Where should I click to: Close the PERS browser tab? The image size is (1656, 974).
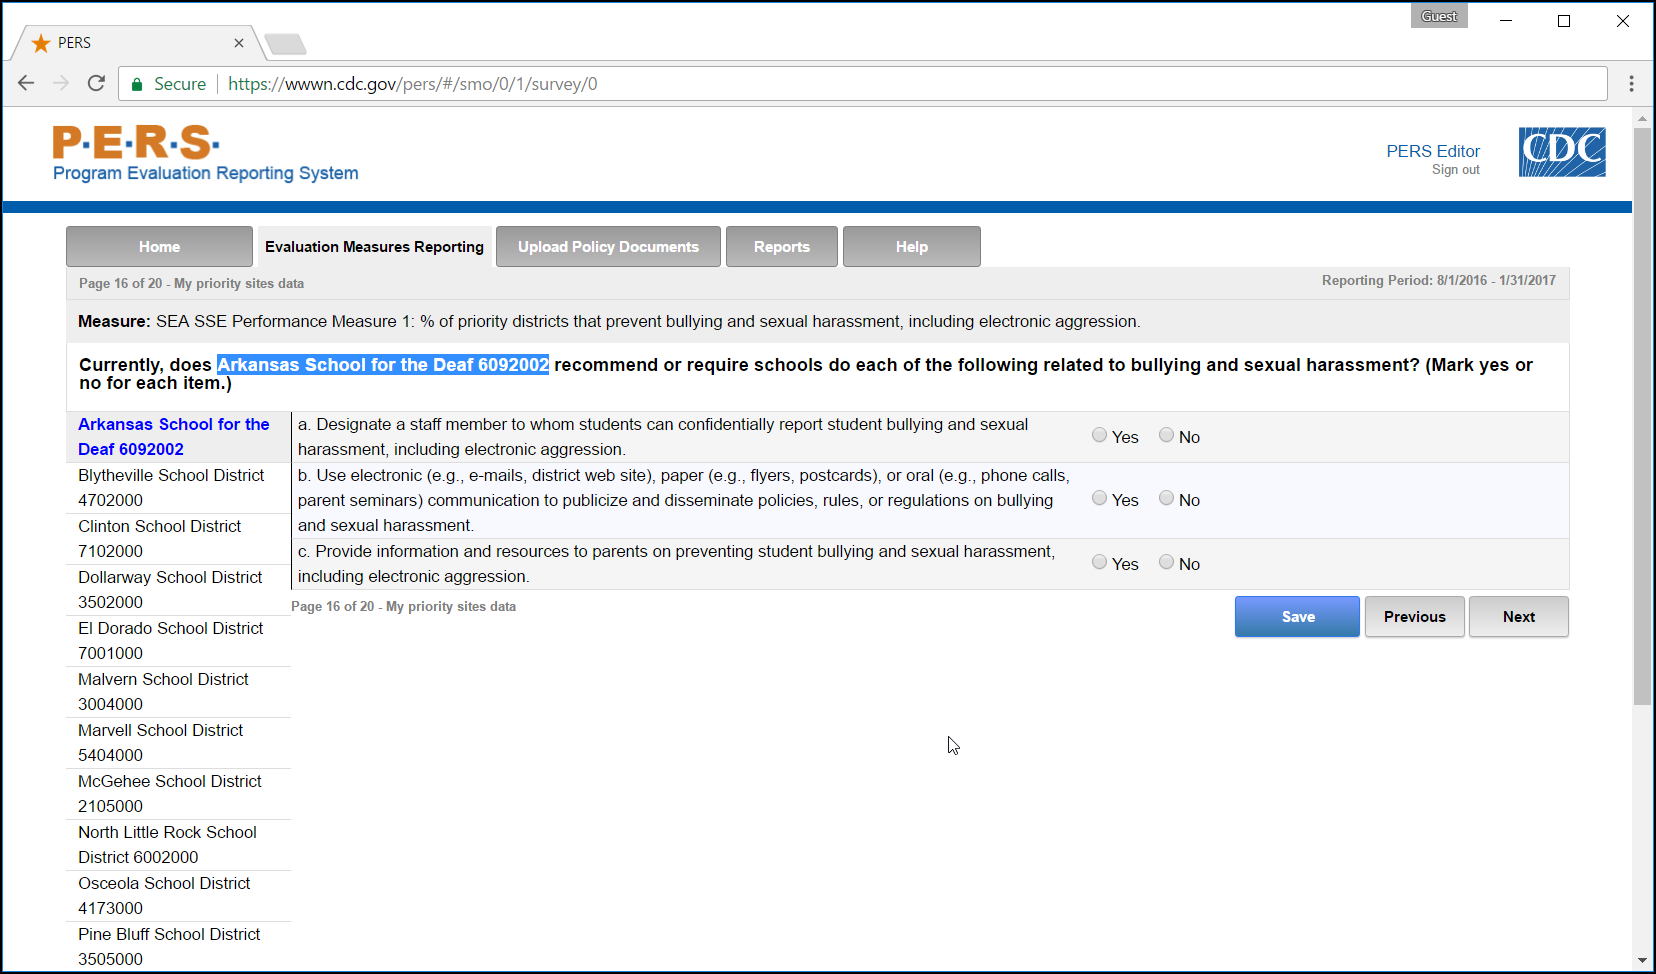pos(239,43)
